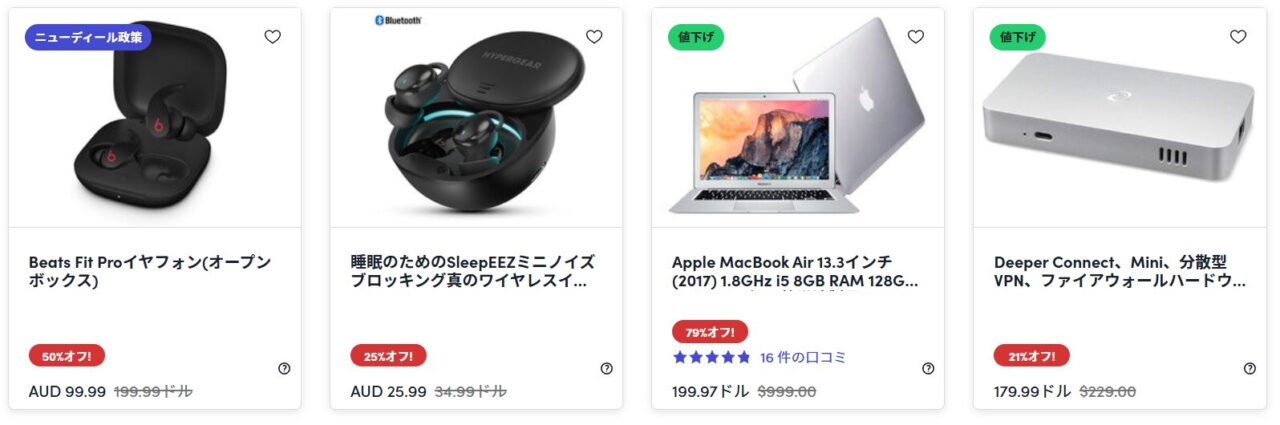1280x425 pixels.
Task: View the SleepEEZ earbuds product photo
Action: [477, 118]
